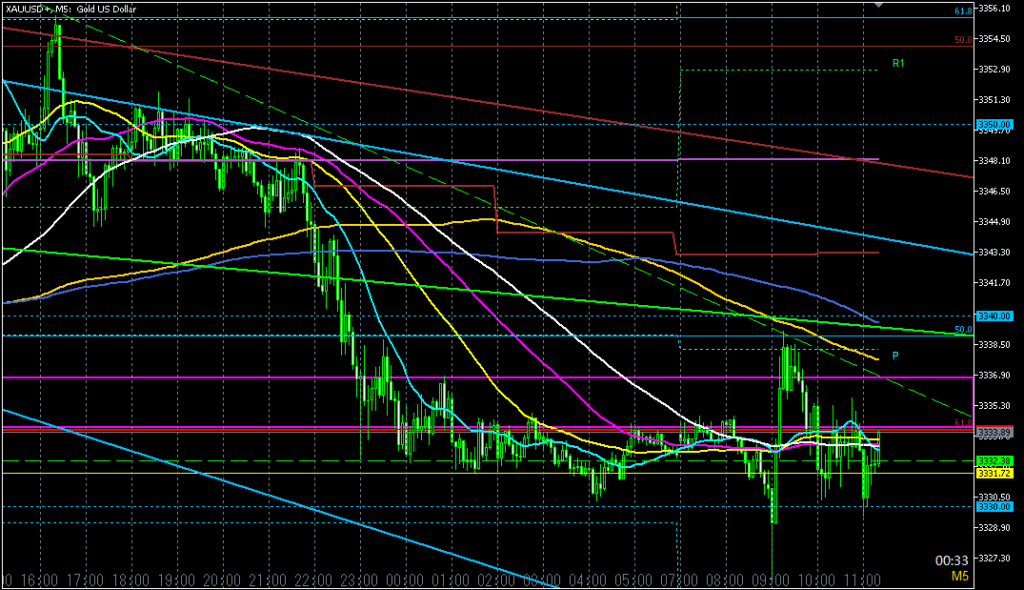
Task: Click the 3341.70 price scale value
Action: click(x=994, y=283)
